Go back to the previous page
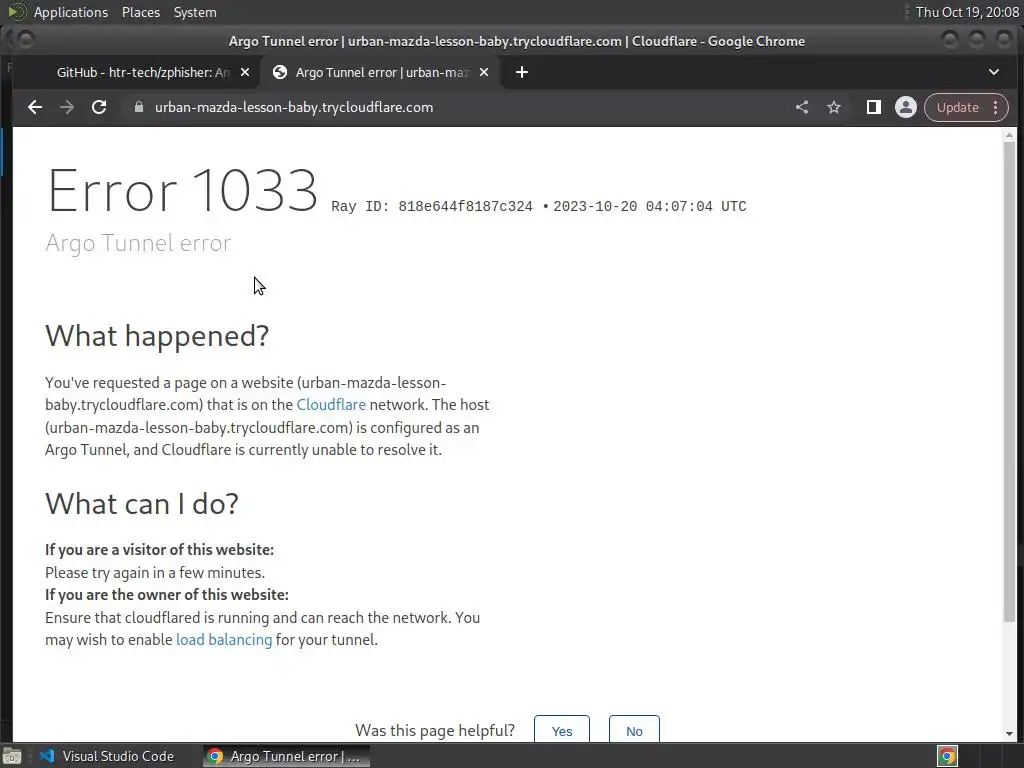1024x768 pixels. click(35, 107)
